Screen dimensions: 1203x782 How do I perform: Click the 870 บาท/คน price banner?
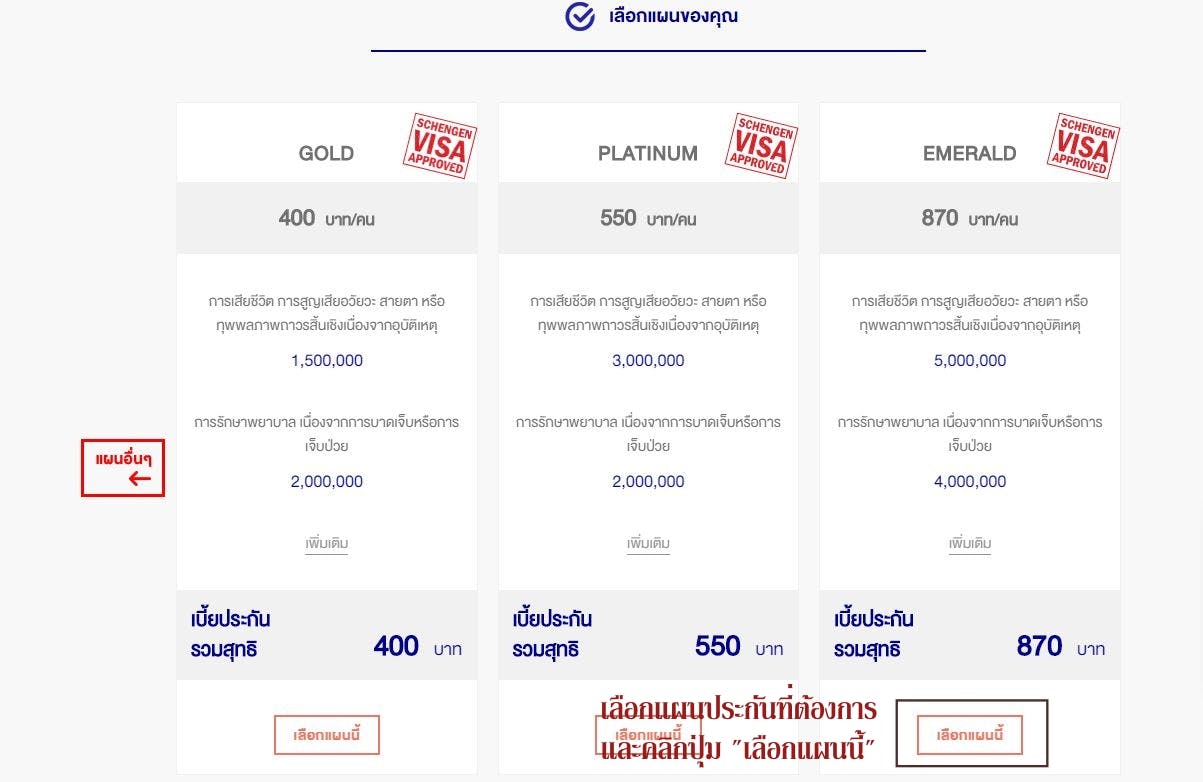pyautogui.click(x=970, y=218)
